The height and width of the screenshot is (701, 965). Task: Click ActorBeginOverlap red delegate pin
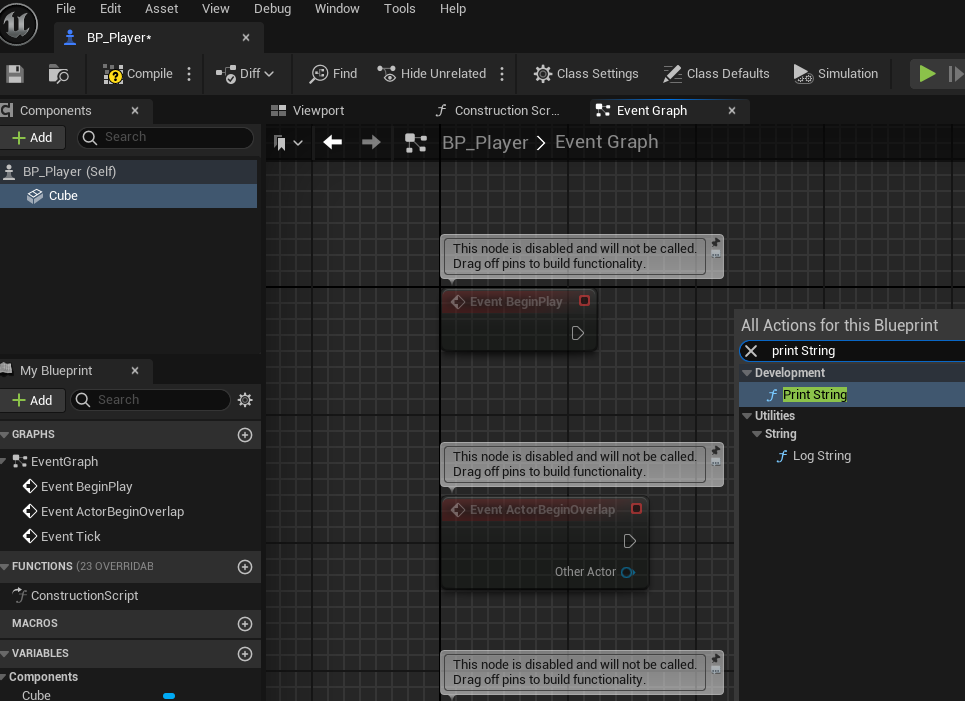click(x=636, y=508)
